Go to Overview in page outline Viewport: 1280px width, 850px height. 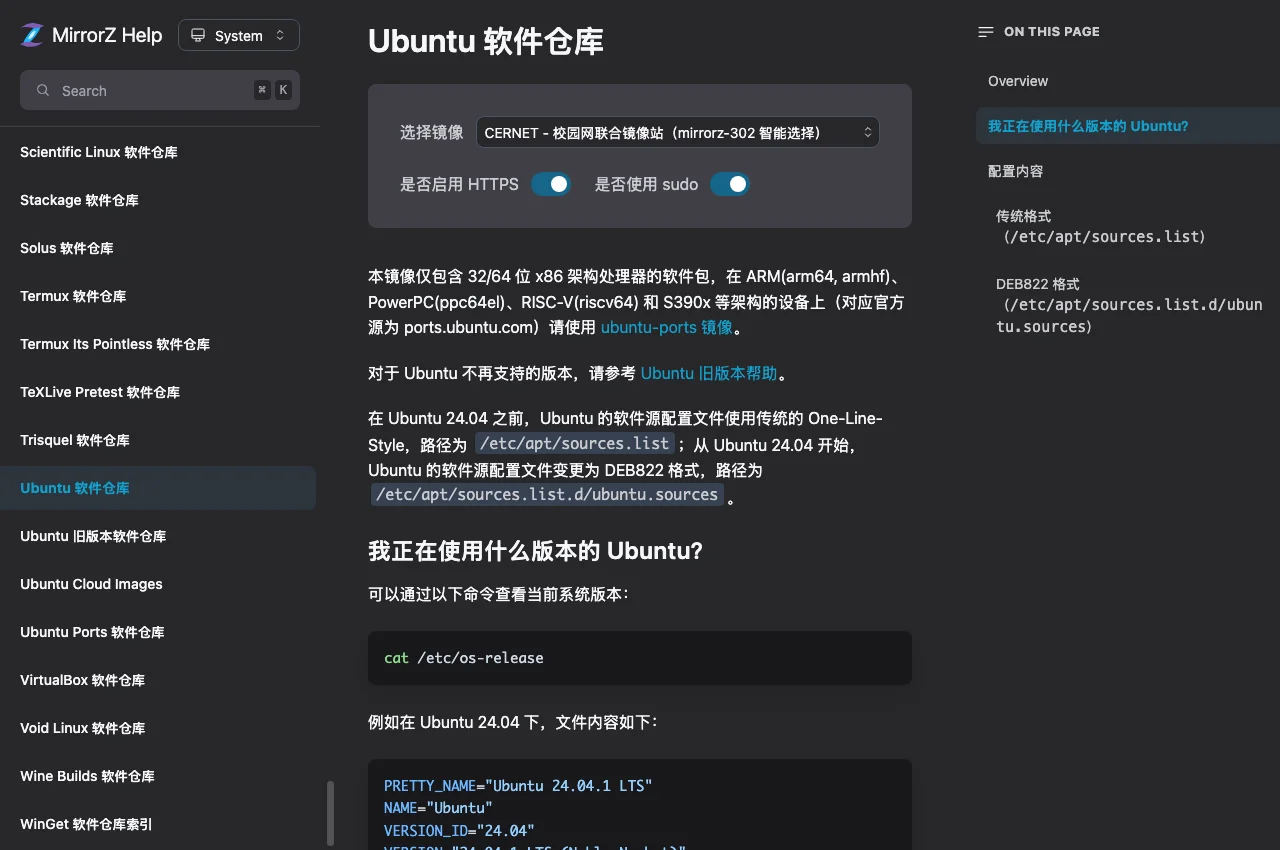1018,81
